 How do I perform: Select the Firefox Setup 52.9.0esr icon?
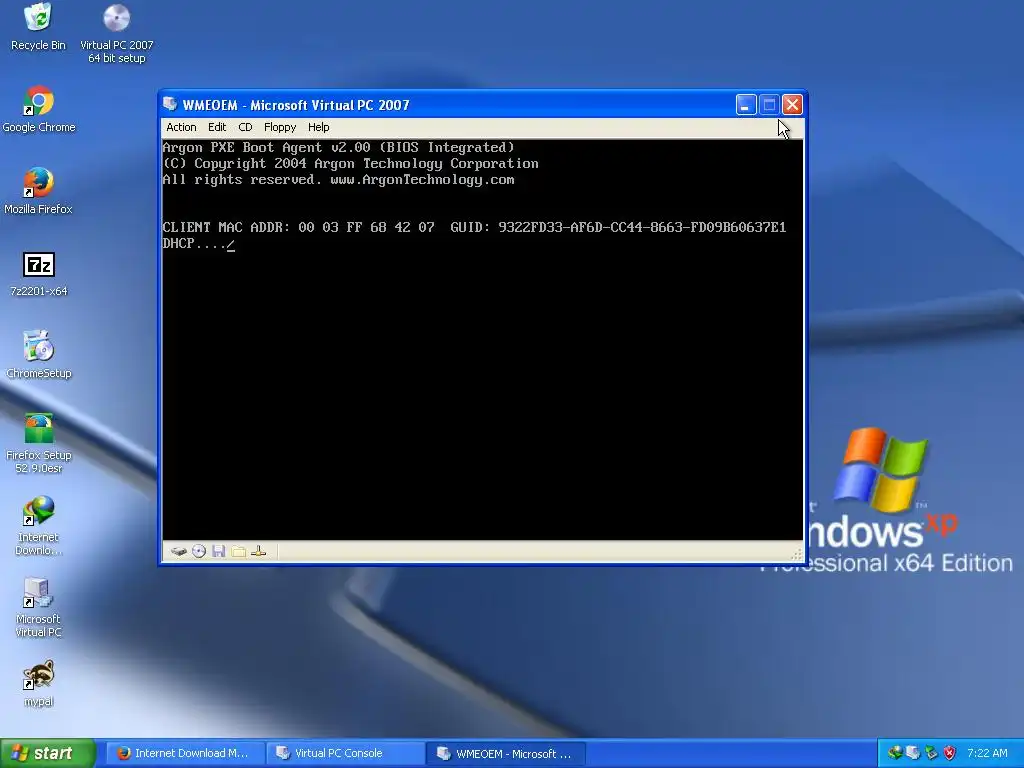[39, 443]
